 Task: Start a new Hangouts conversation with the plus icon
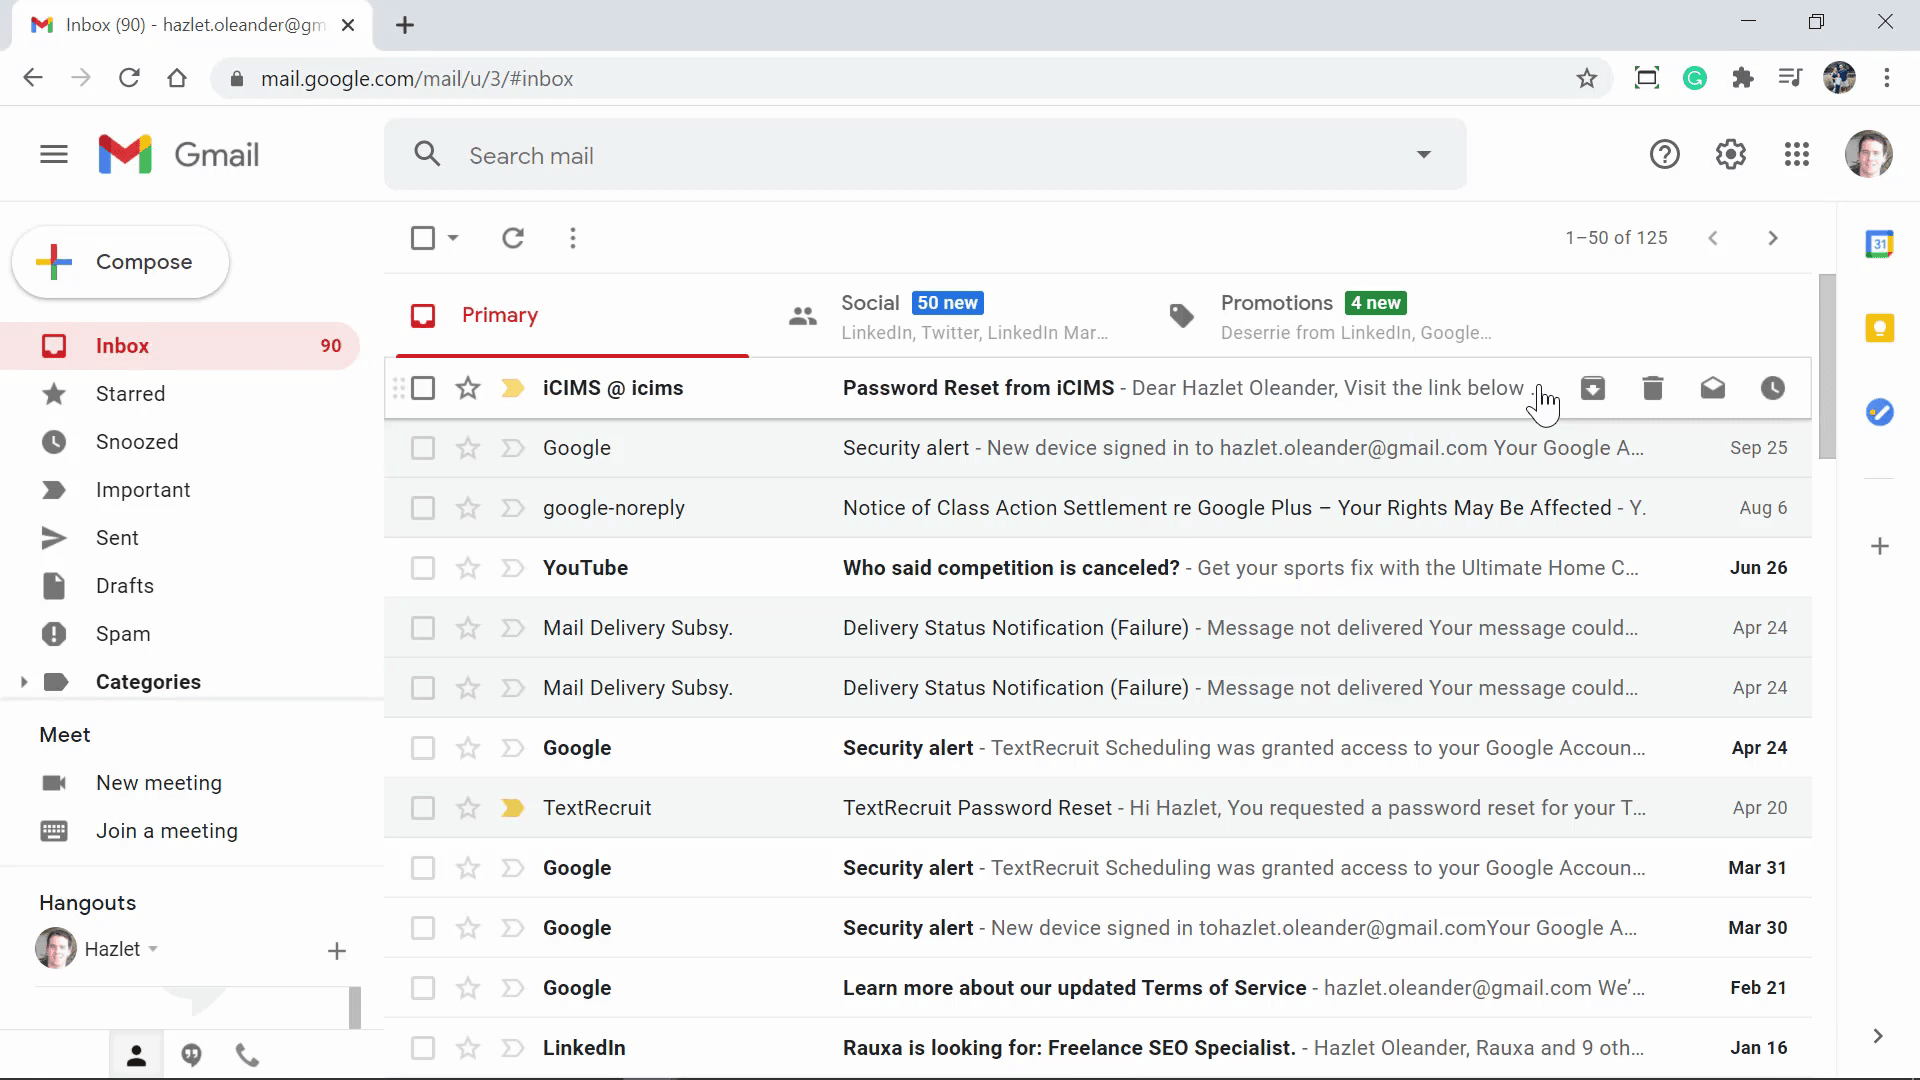(337, 951)
